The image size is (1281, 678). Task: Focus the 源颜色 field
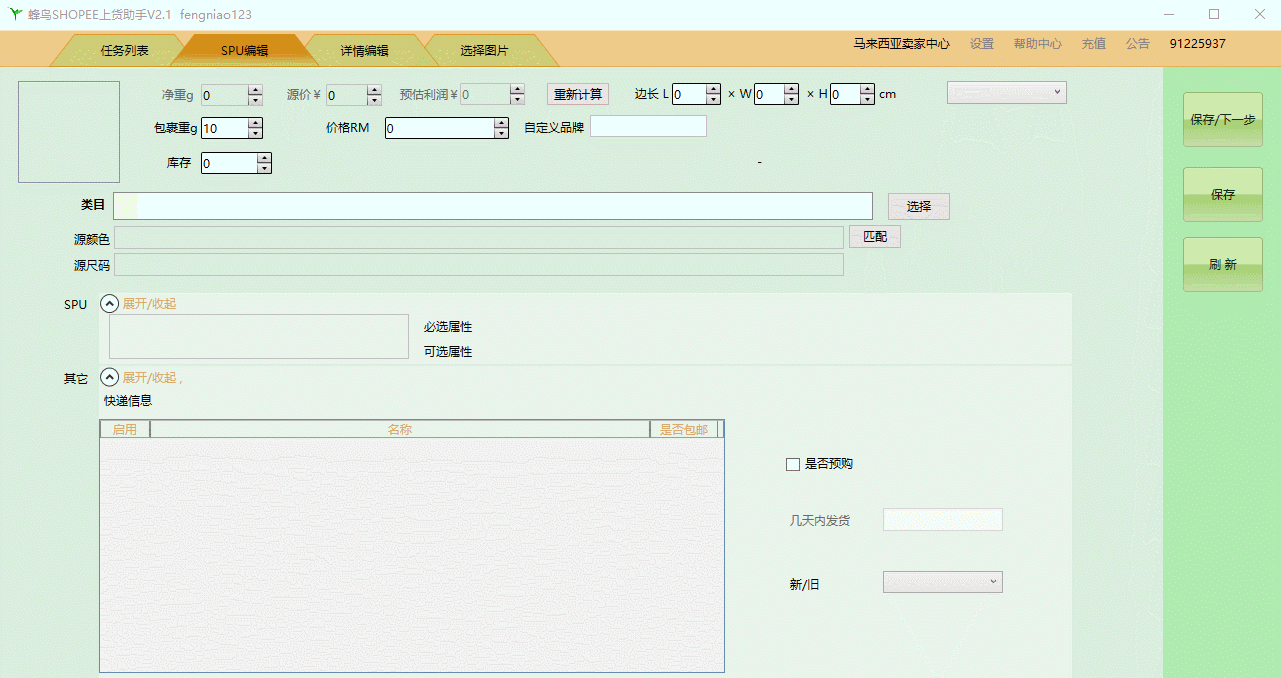pos(479,237)
